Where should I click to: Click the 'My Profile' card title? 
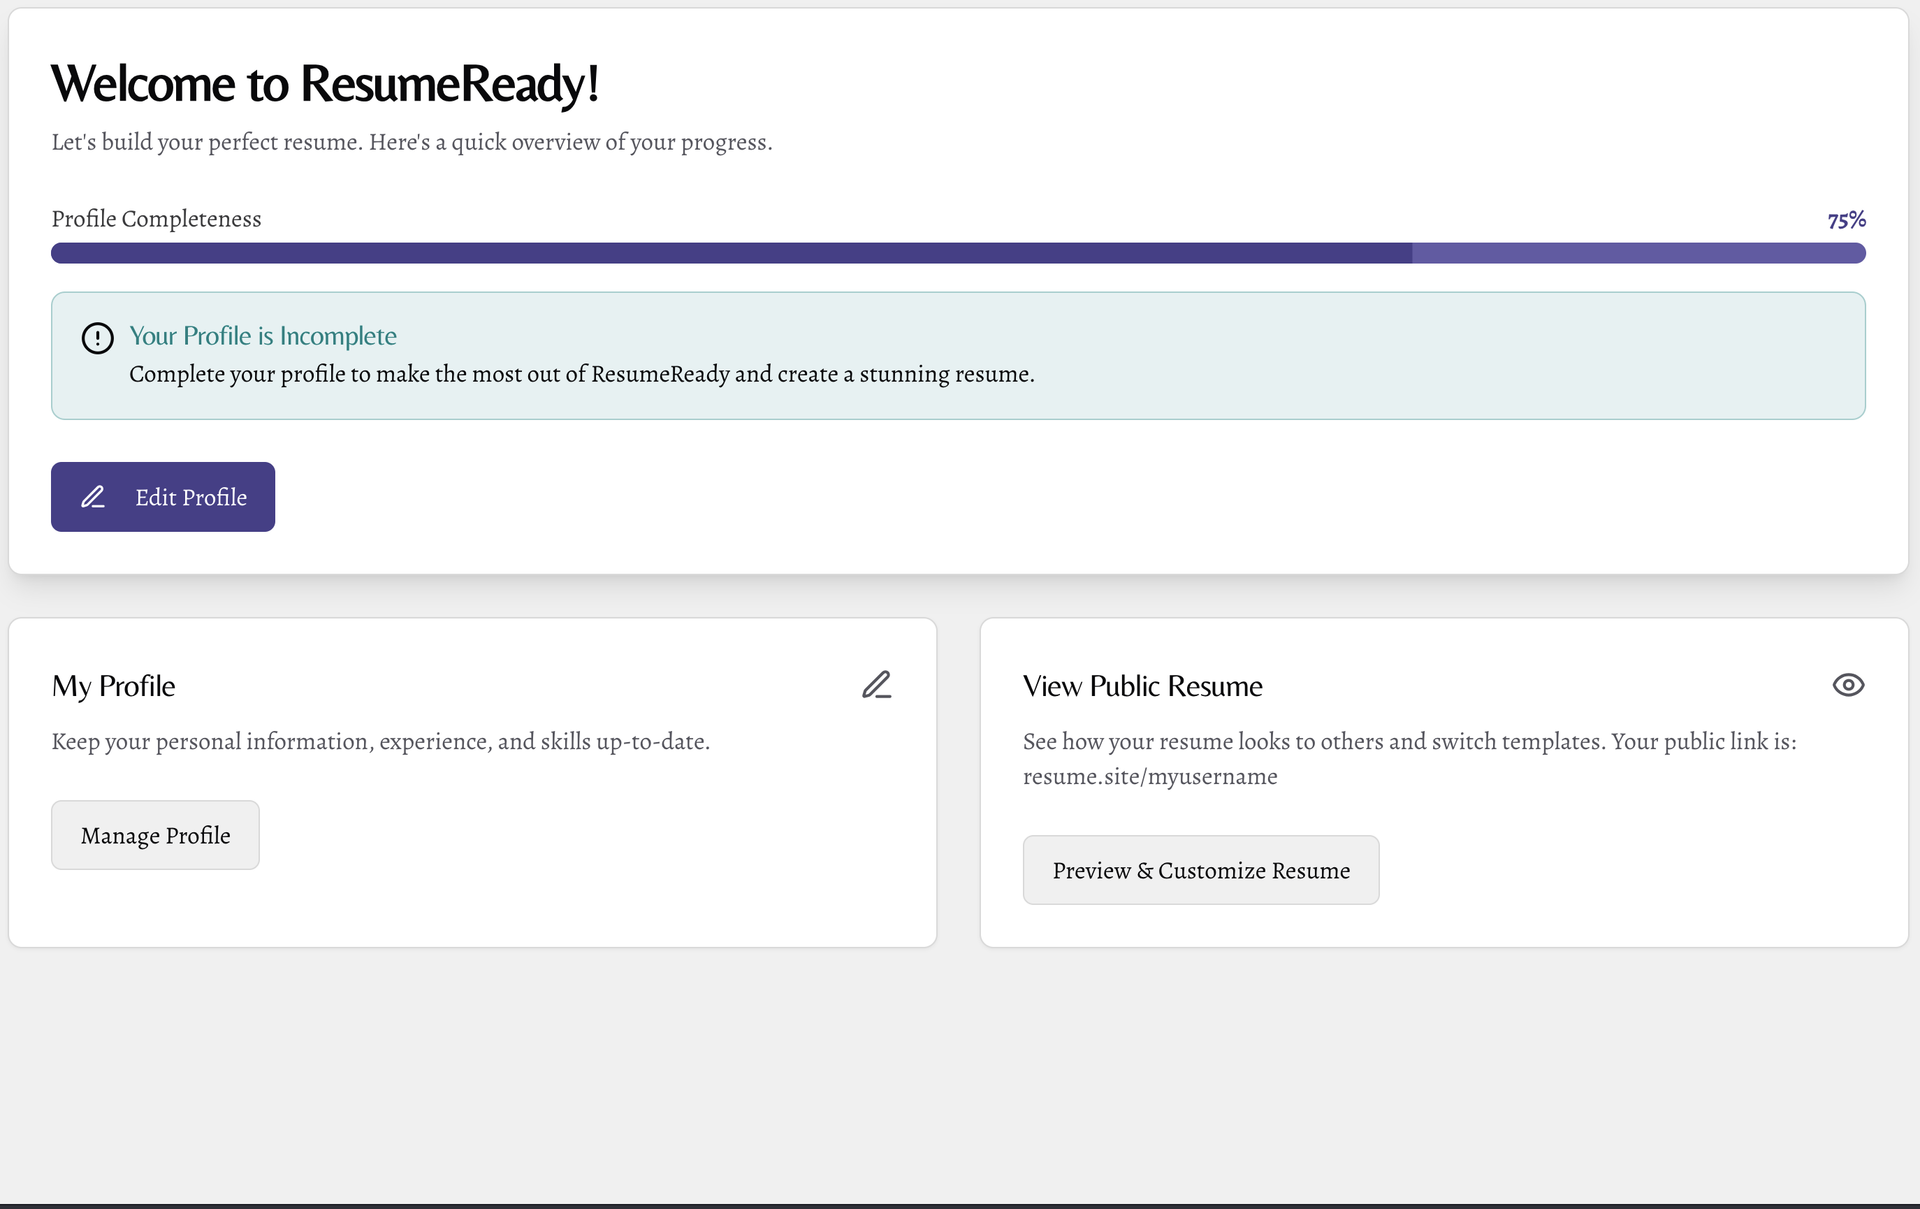114,686
